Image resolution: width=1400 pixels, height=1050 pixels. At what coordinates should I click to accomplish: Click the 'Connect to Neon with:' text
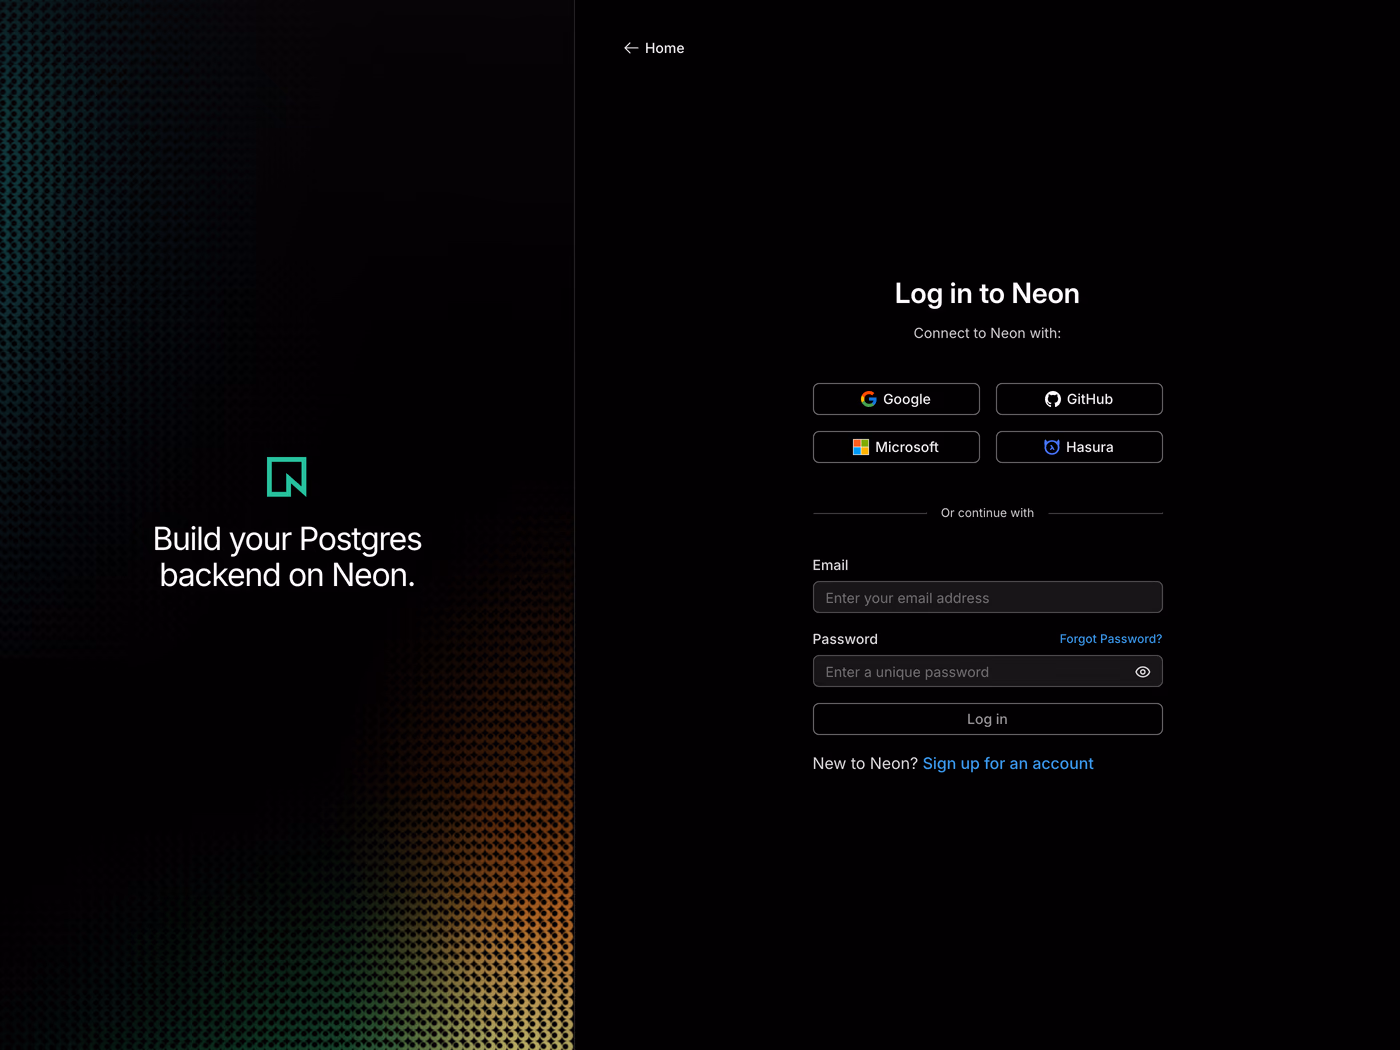[987, 333]
